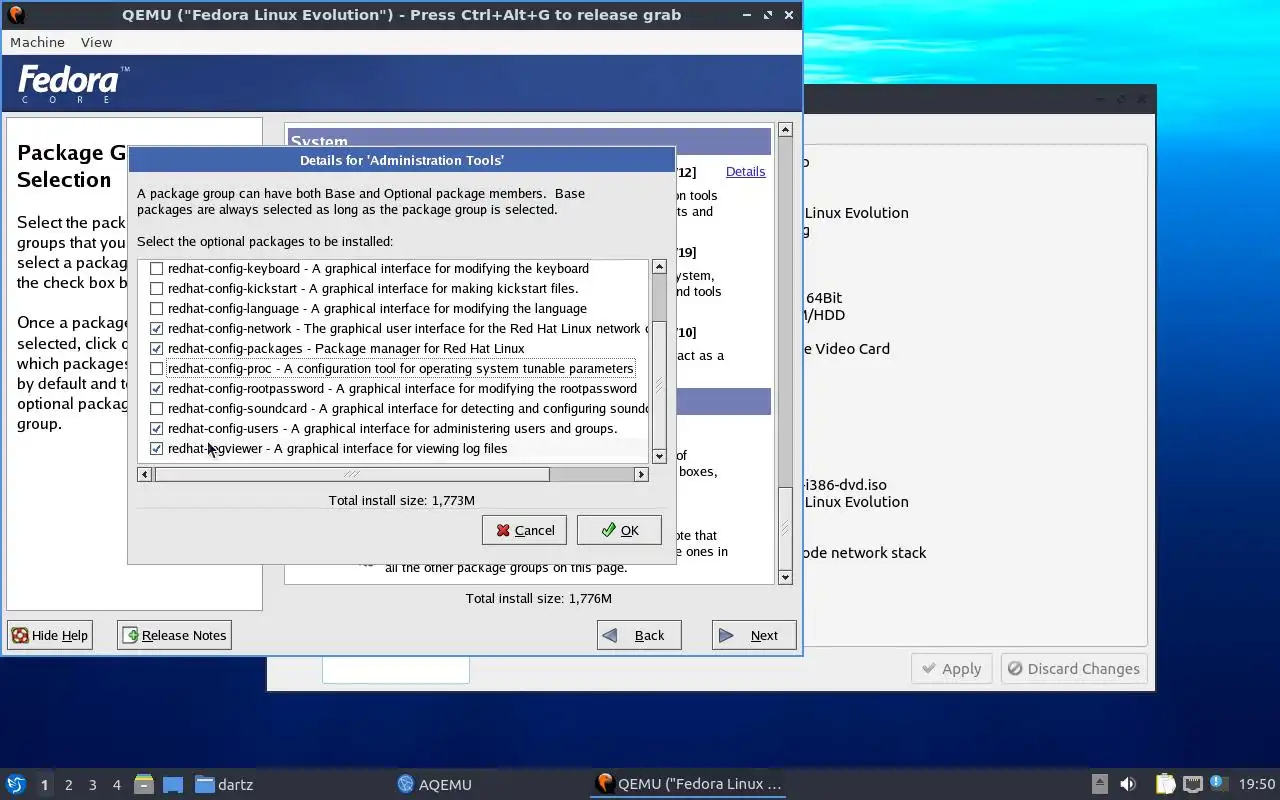Switch to workspace 2

(68, 785)
